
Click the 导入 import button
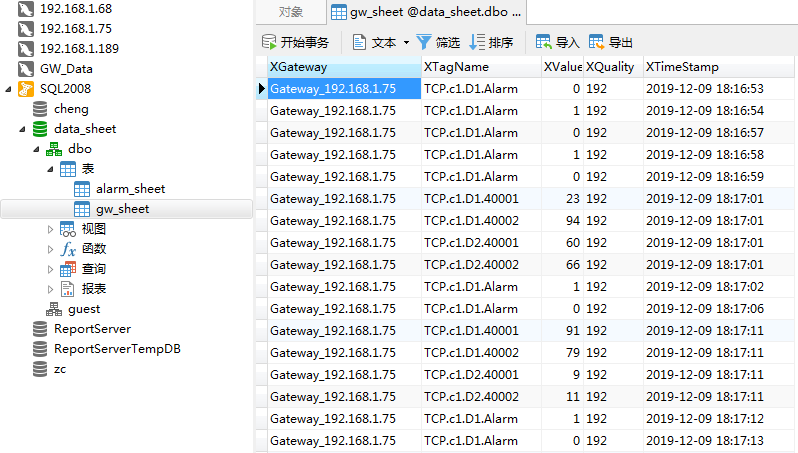point(557,42)
